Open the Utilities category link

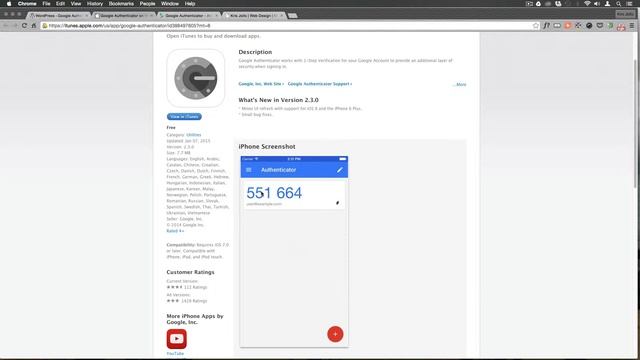point(193,135)
